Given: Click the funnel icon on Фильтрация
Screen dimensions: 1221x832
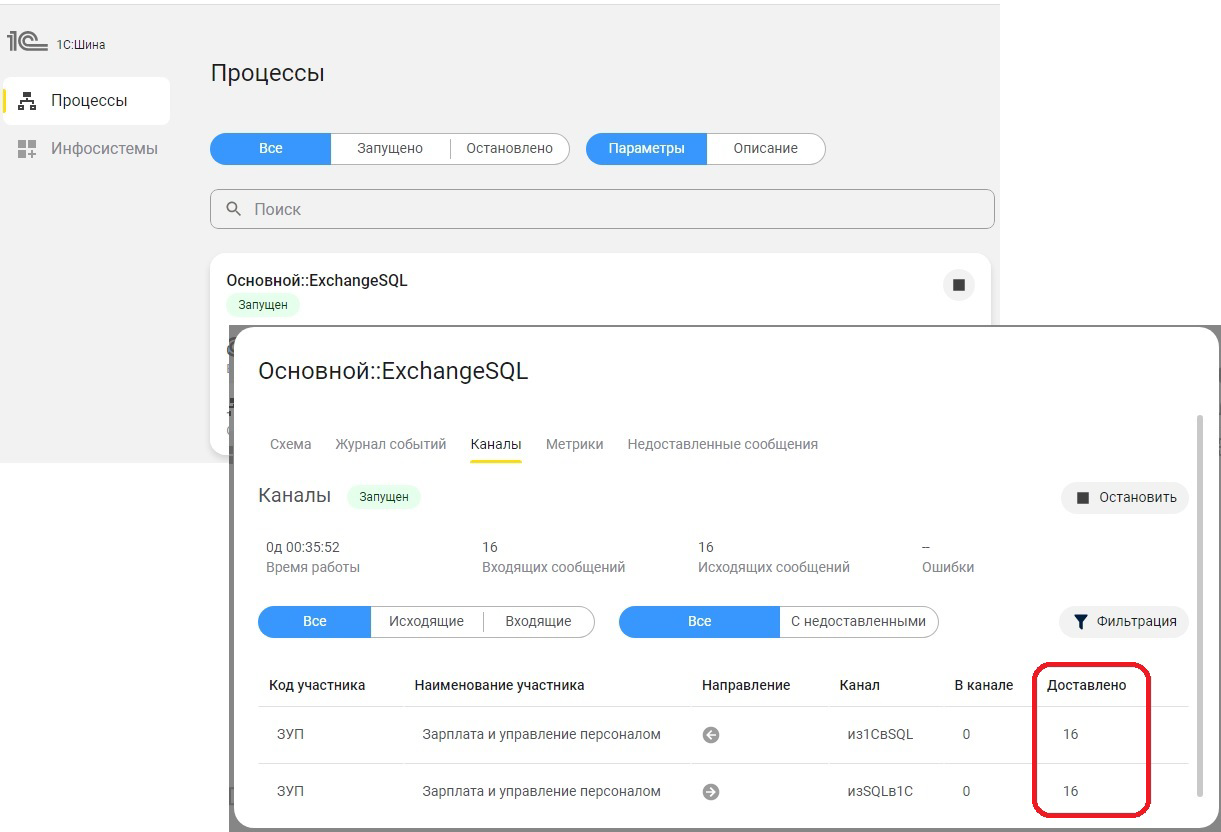Looking at the screenshot, I should tap(1080, 622).
